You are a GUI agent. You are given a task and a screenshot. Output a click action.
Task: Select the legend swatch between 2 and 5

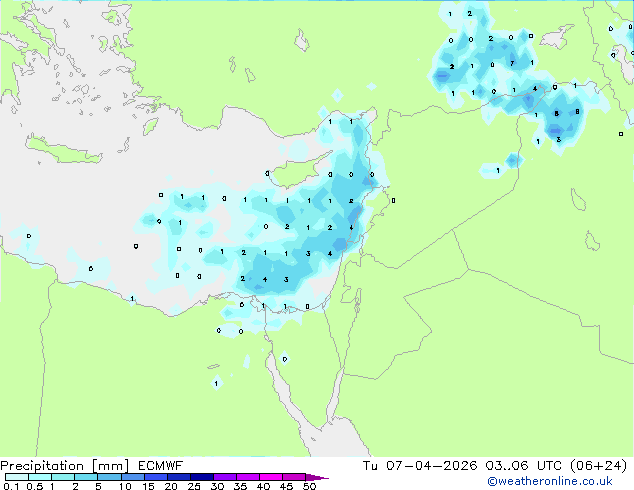pyautogui.click(x=86, y=477)
